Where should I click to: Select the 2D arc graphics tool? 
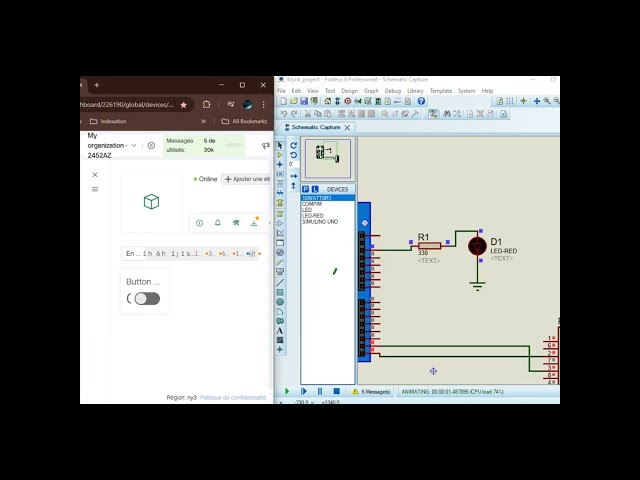click(x=280, y=312)
